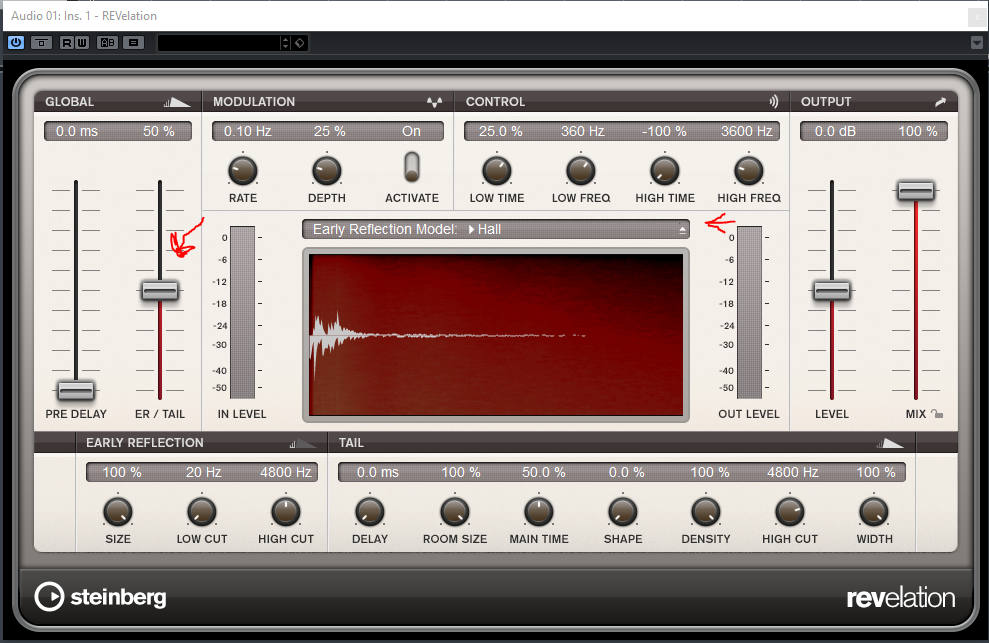Click the reverb impulse response display
The width and height of the screenshot is (989, 643).
(496, 335)
